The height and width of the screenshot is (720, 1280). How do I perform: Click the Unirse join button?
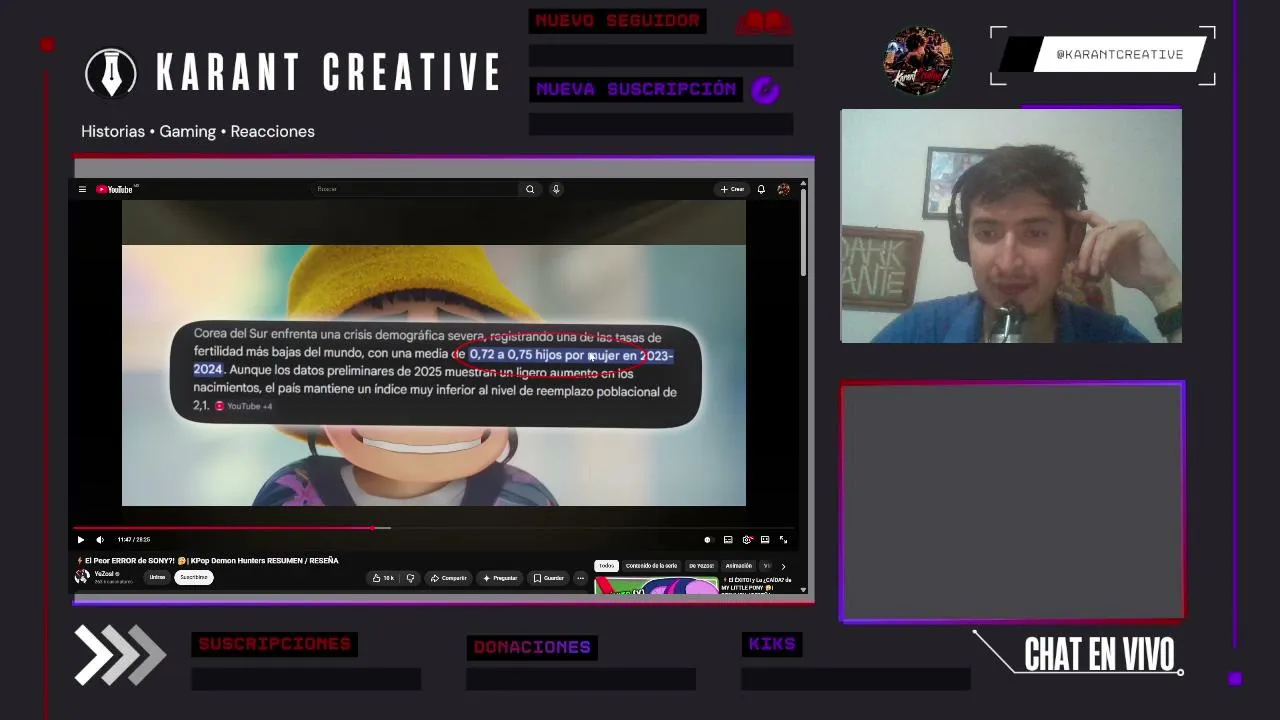coord(157,577)
